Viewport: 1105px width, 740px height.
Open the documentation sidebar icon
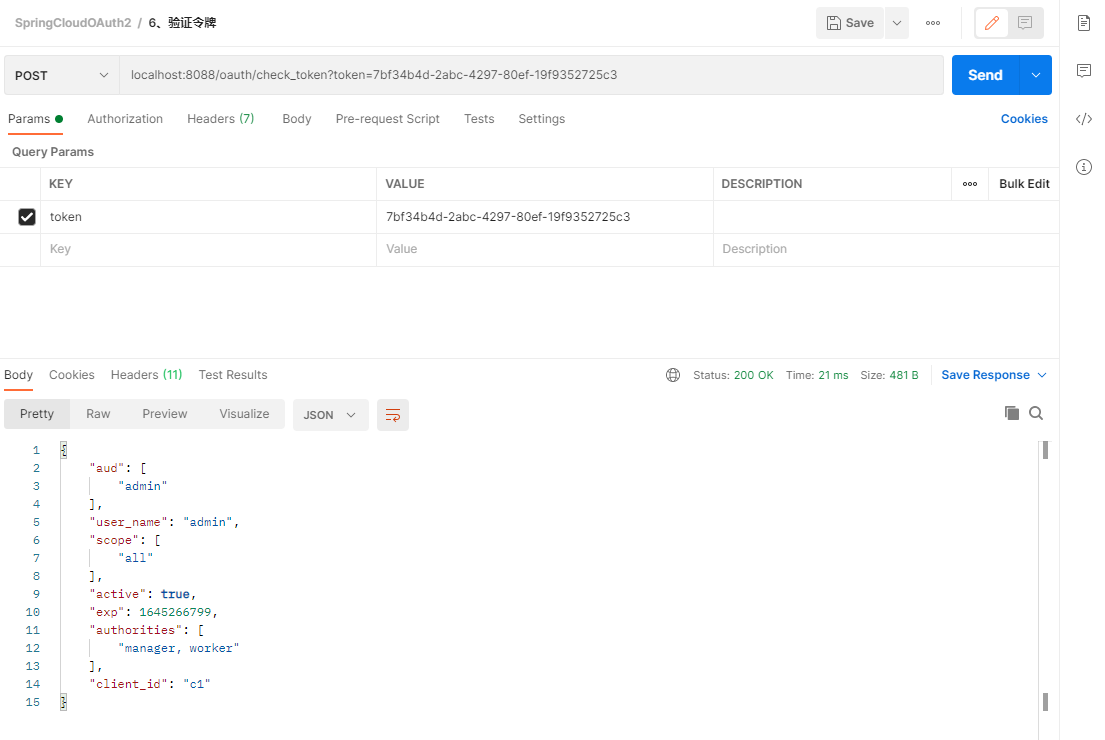(x=1084, y=23)
